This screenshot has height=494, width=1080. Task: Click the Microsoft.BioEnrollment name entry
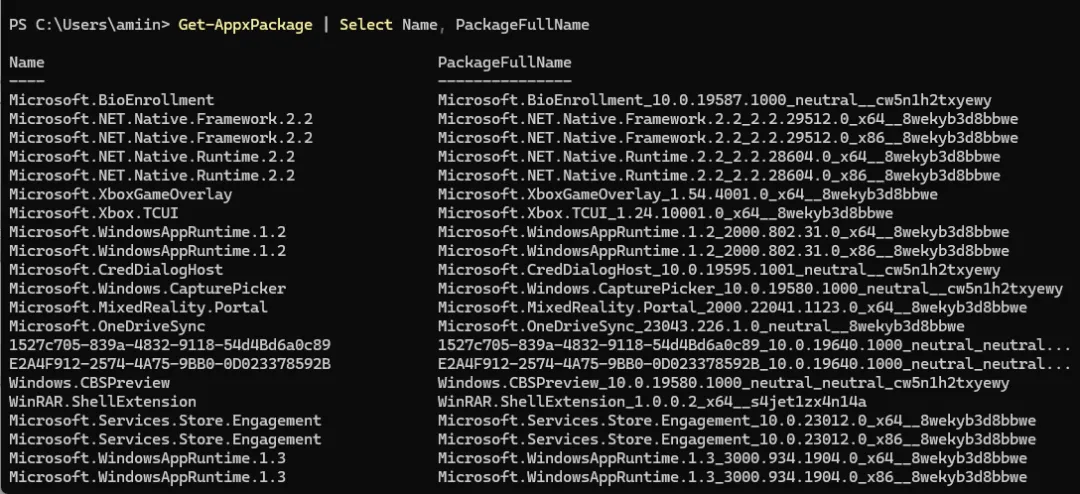pos(111,100)
